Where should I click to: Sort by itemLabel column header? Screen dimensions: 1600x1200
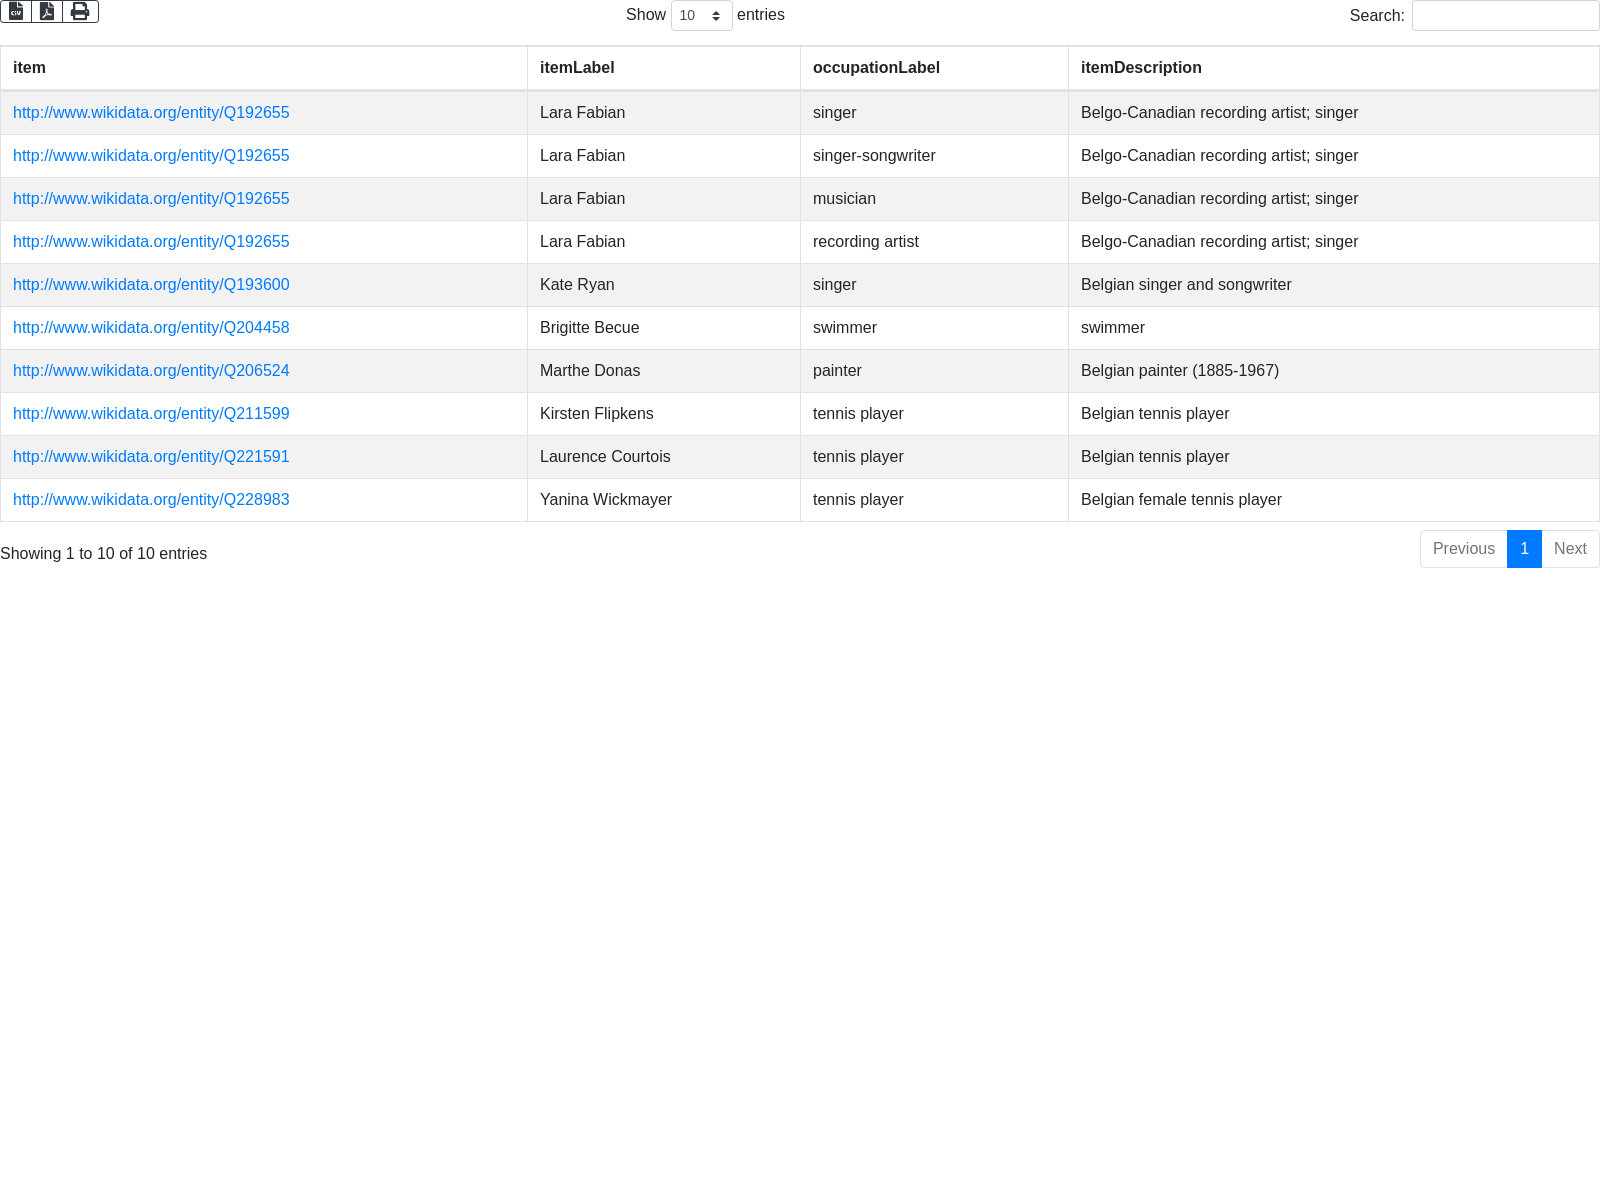(x=577, y=68)
